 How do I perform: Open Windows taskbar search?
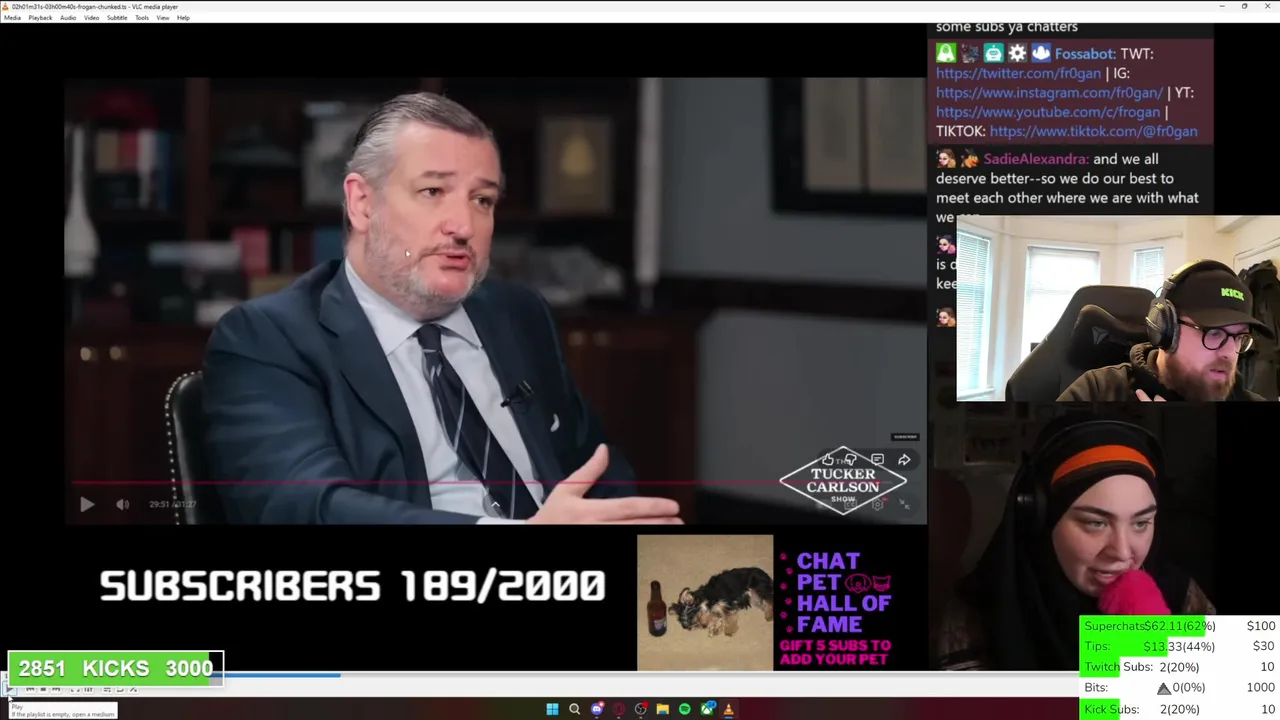point(574,709)
